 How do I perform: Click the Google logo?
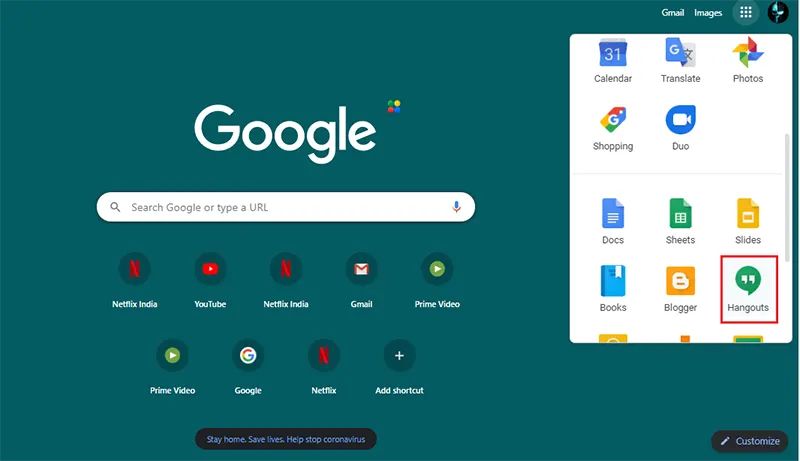(x=285, y=134)
